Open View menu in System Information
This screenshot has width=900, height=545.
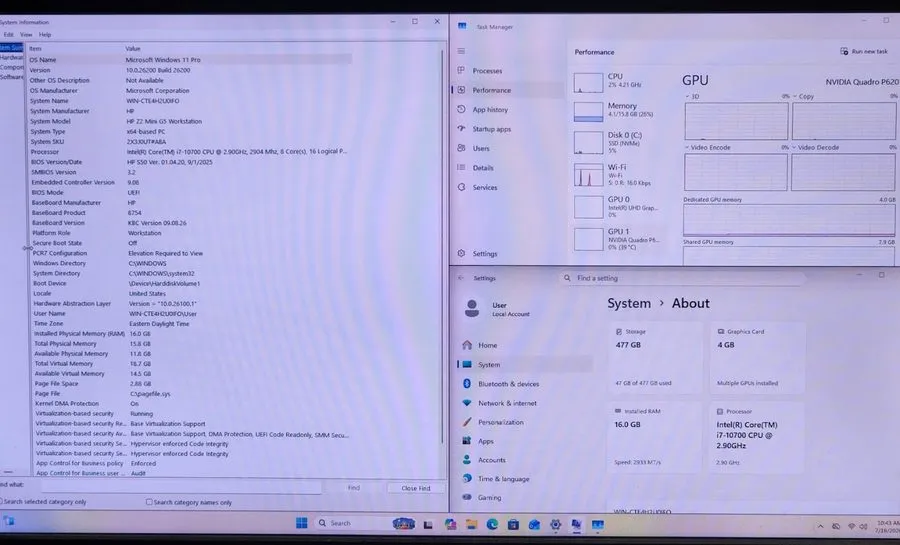click(x=26, y=34)
